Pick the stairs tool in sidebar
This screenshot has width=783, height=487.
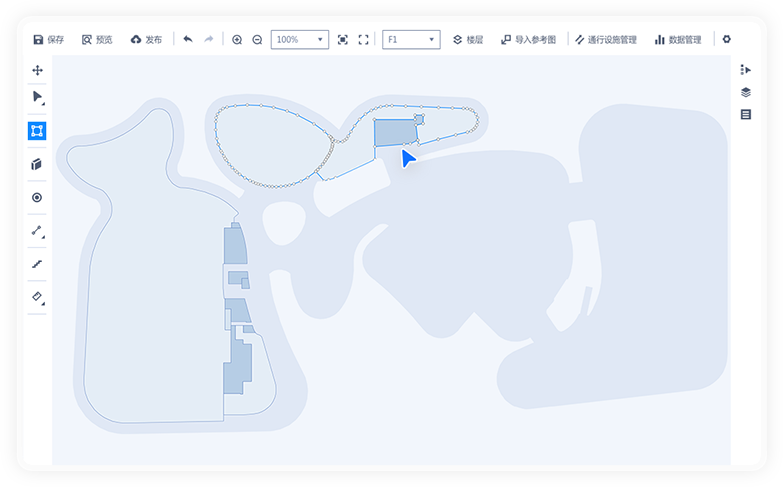click(x=37, y=264)
